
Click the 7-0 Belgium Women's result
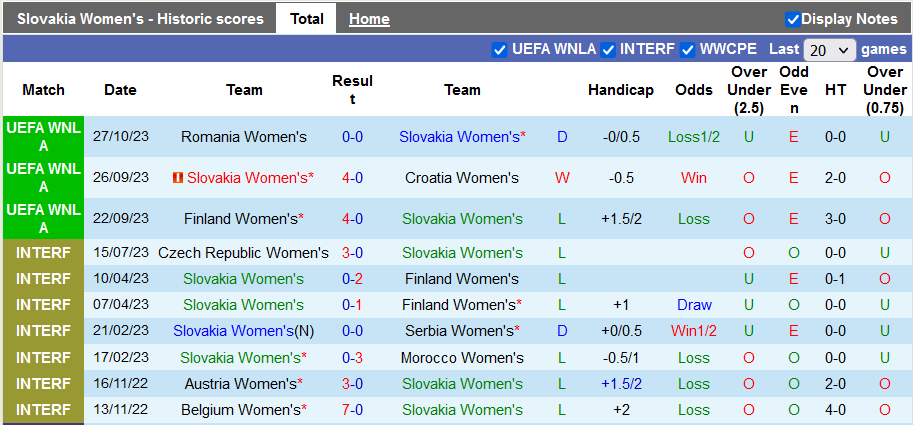click(x=352, y=409)
